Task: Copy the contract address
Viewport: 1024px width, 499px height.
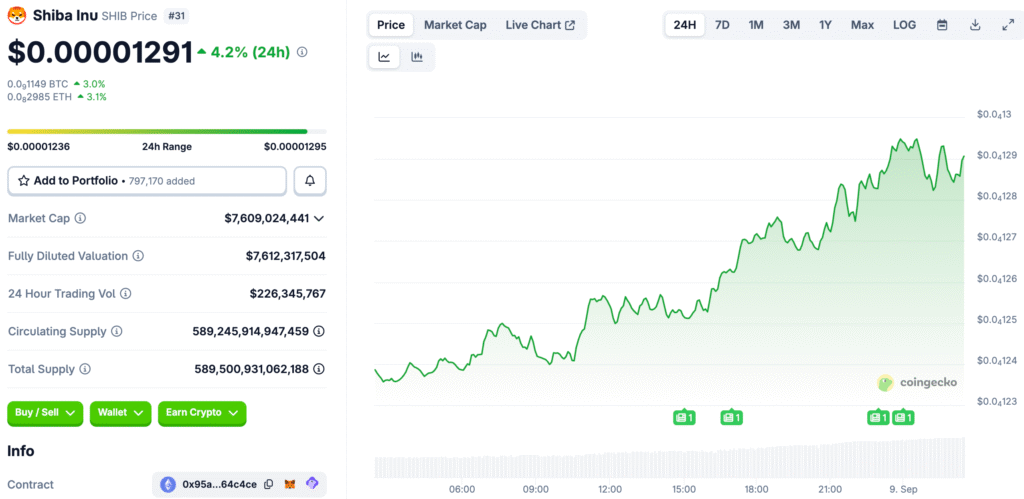Action: coord(268,485)
